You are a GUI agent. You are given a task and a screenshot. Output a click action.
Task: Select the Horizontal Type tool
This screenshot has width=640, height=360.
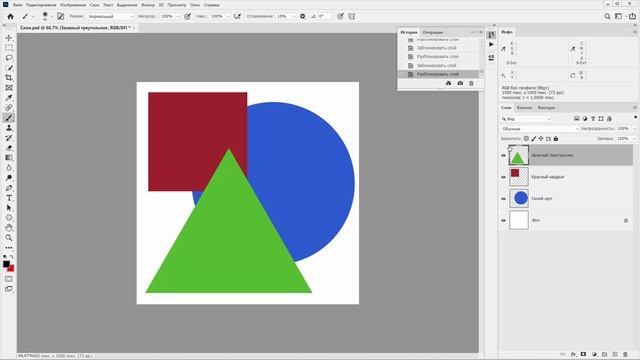tap(9, 198)
